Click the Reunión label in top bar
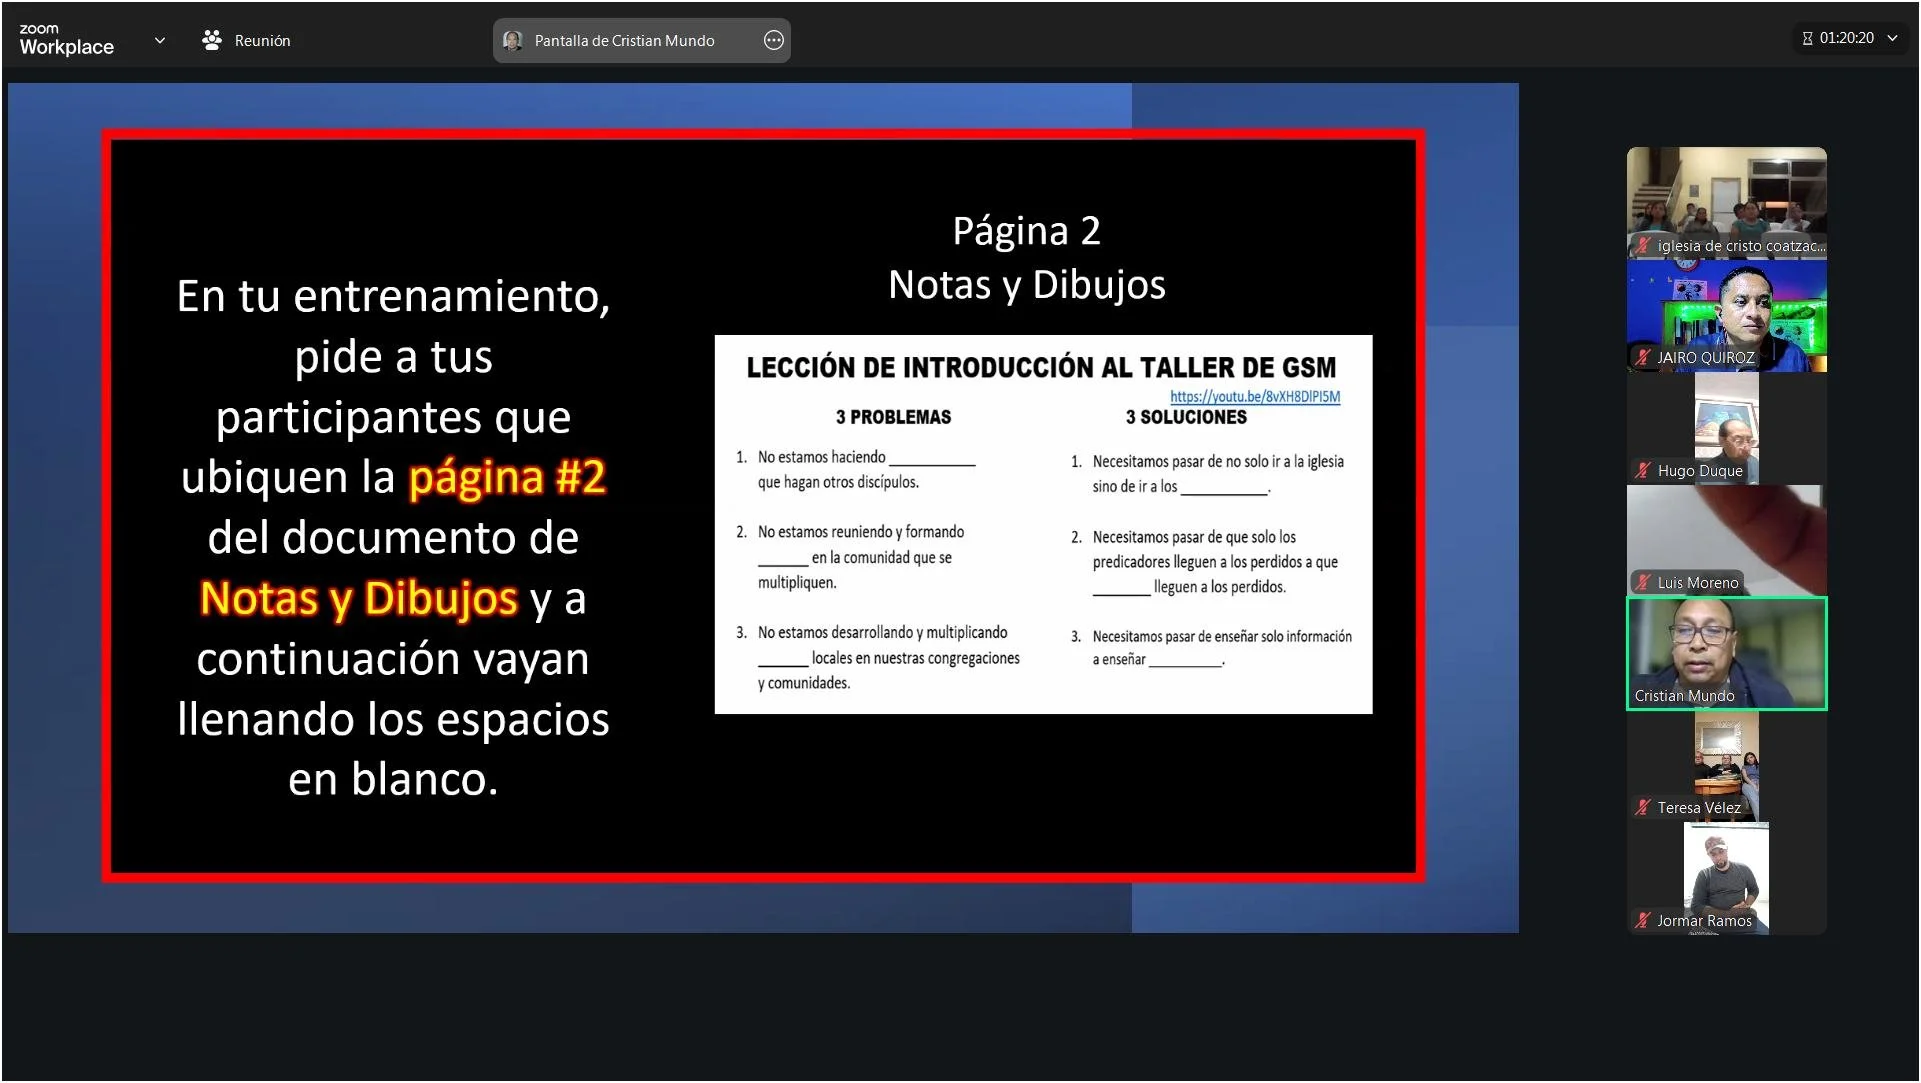1921x1083 pixels. tap(262, 40)
